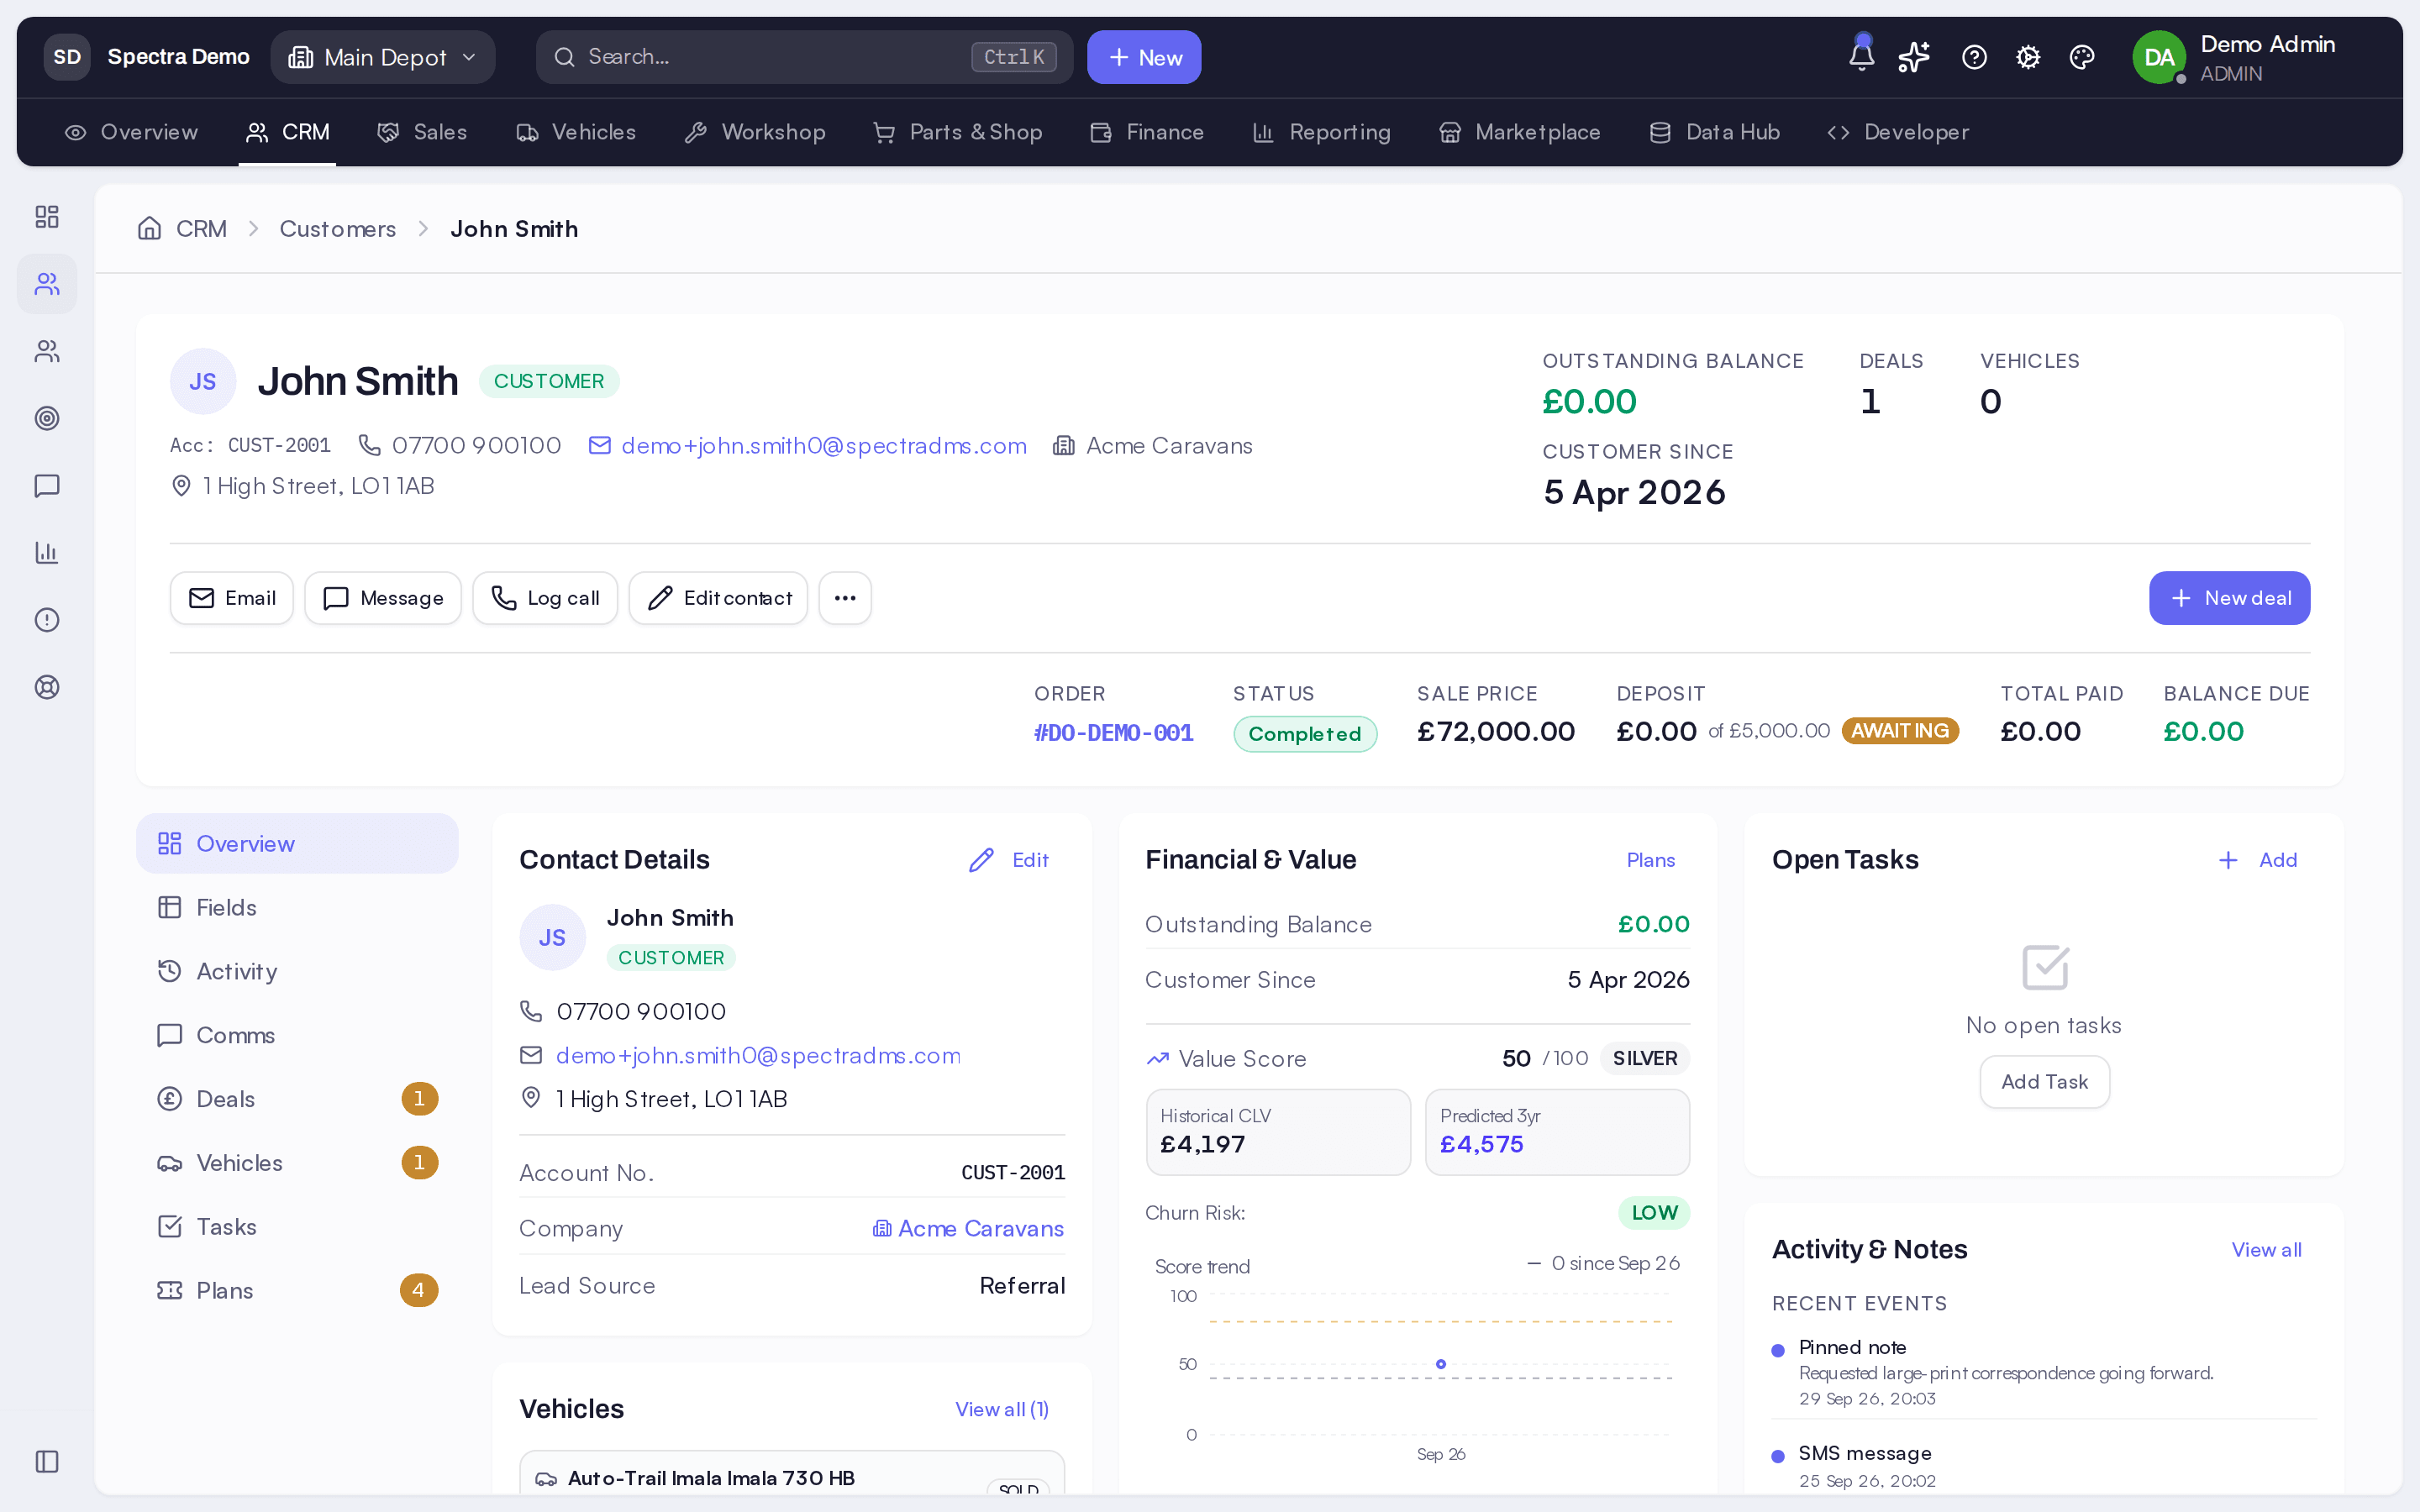Open the AI sparkles assistant icon
This screenshot has height=1512, width=2420.
[1914, 57]
